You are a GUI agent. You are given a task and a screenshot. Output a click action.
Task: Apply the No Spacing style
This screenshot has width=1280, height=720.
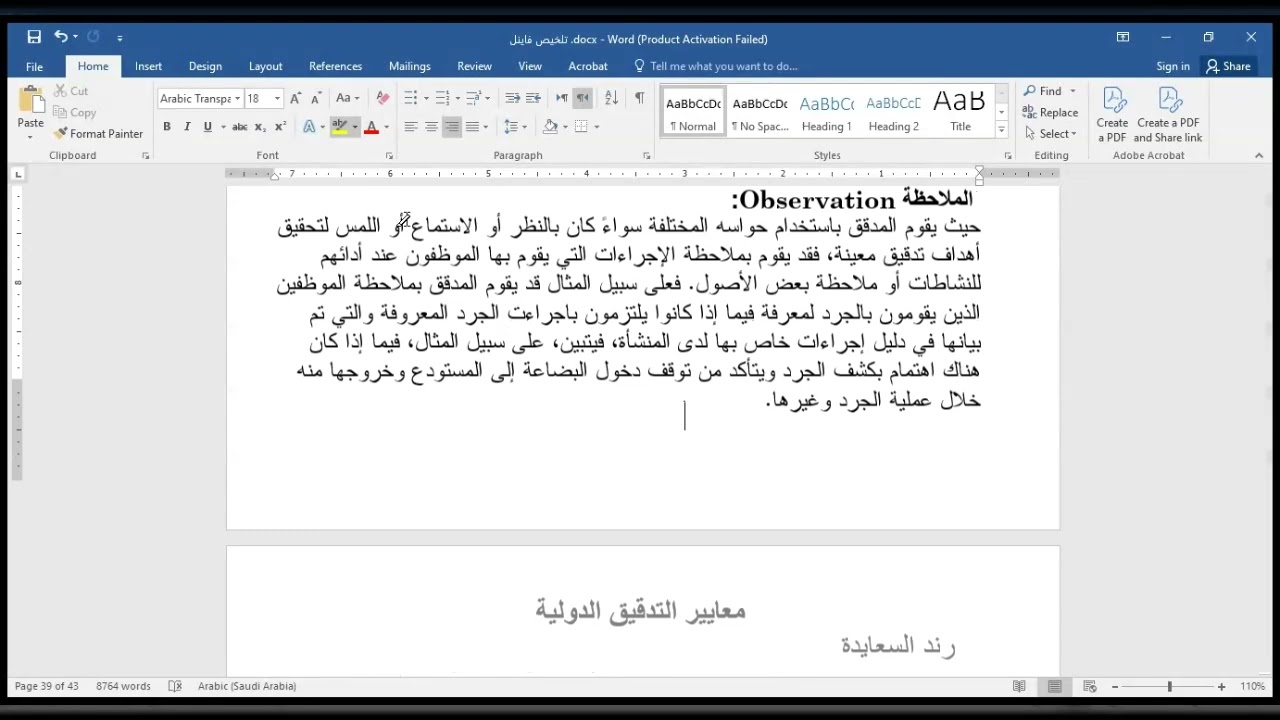pos(759,111)
